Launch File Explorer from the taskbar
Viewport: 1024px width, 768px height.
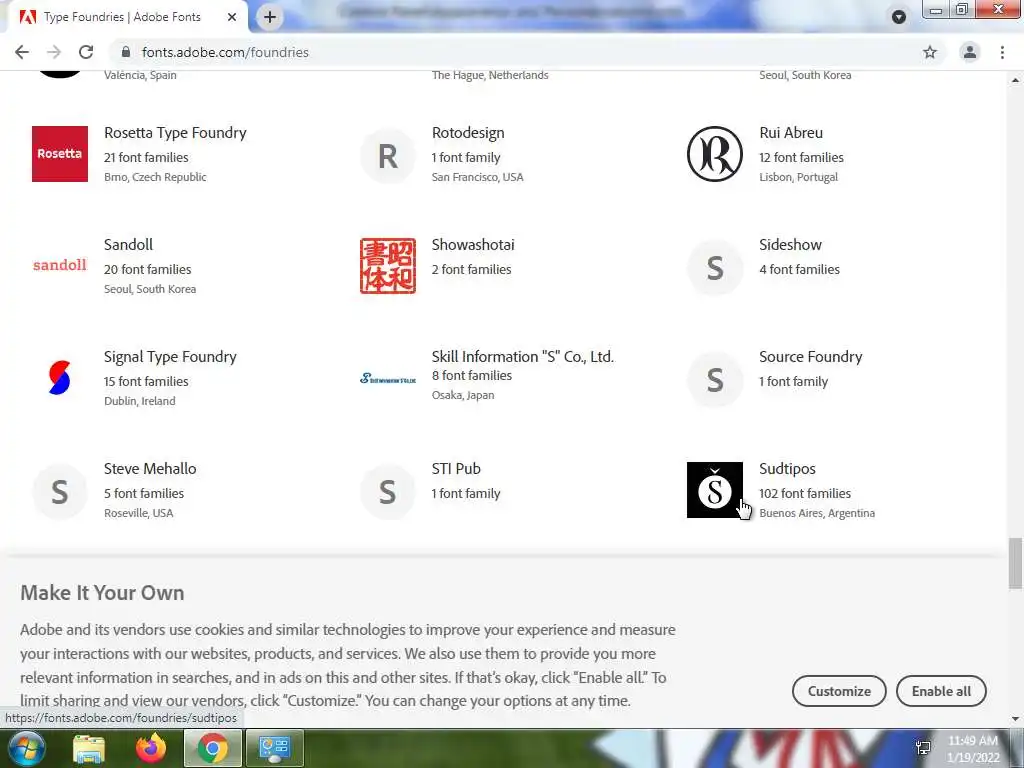(x=89, y=748)
